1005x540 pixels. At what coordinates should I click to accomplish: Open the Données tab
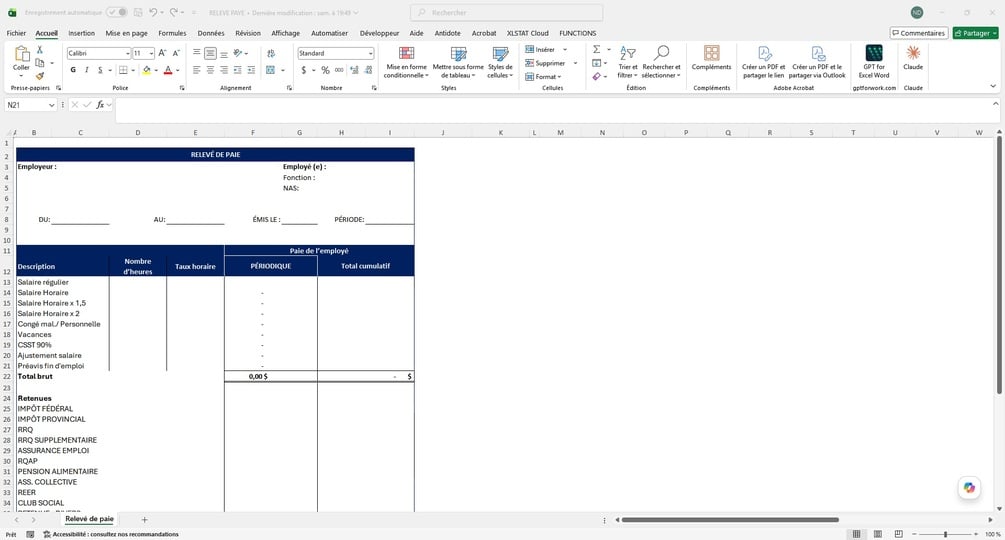coord(211,33)
